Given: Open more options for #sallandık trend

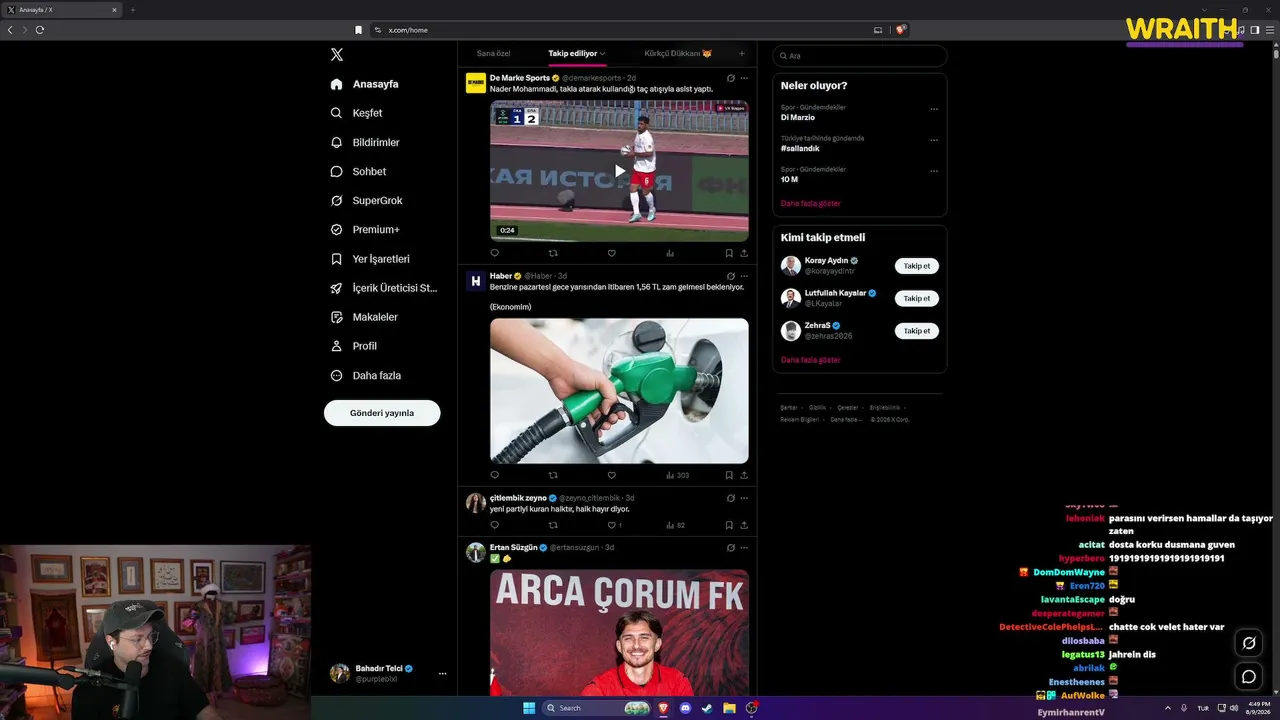Looking at the screenshot, I should click(934, 140).
